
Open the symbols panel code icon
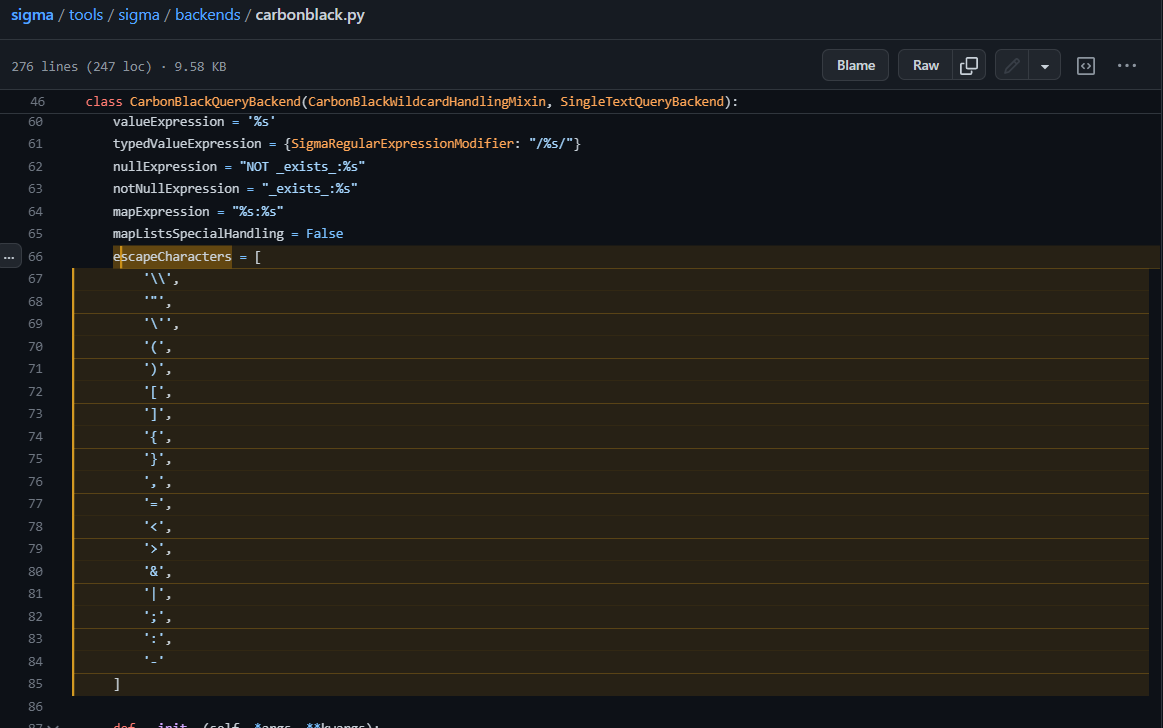(x=1086, y=64)
